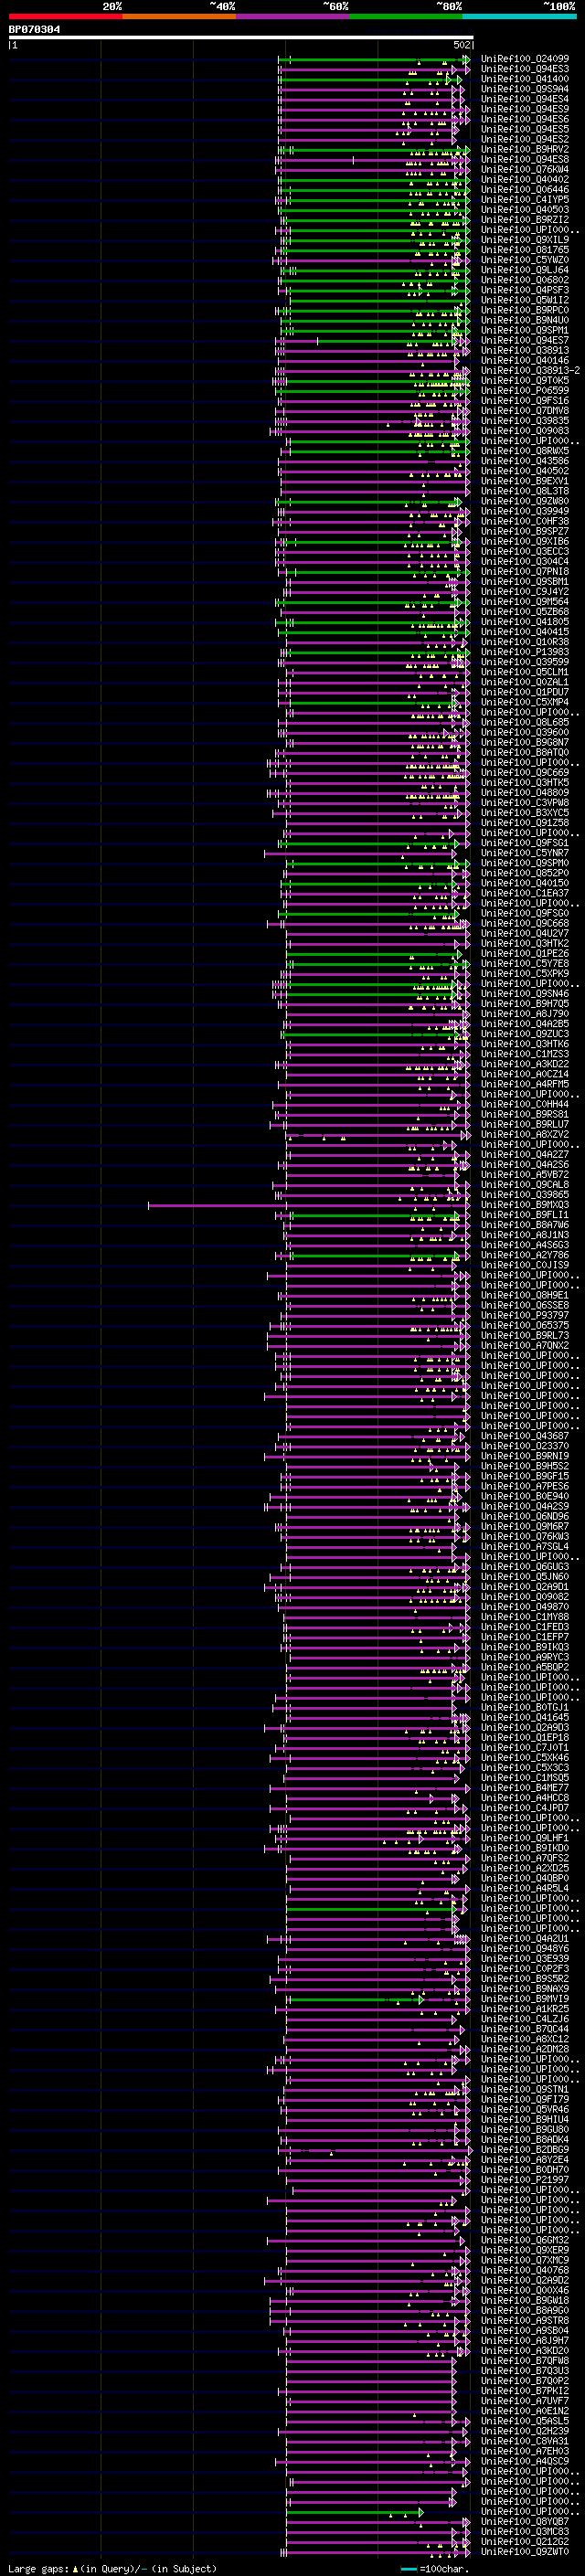Open hit UniRef100_Q9S9A4
Viewport: 585px width, 2576px height.
click(x=525, y=89)
